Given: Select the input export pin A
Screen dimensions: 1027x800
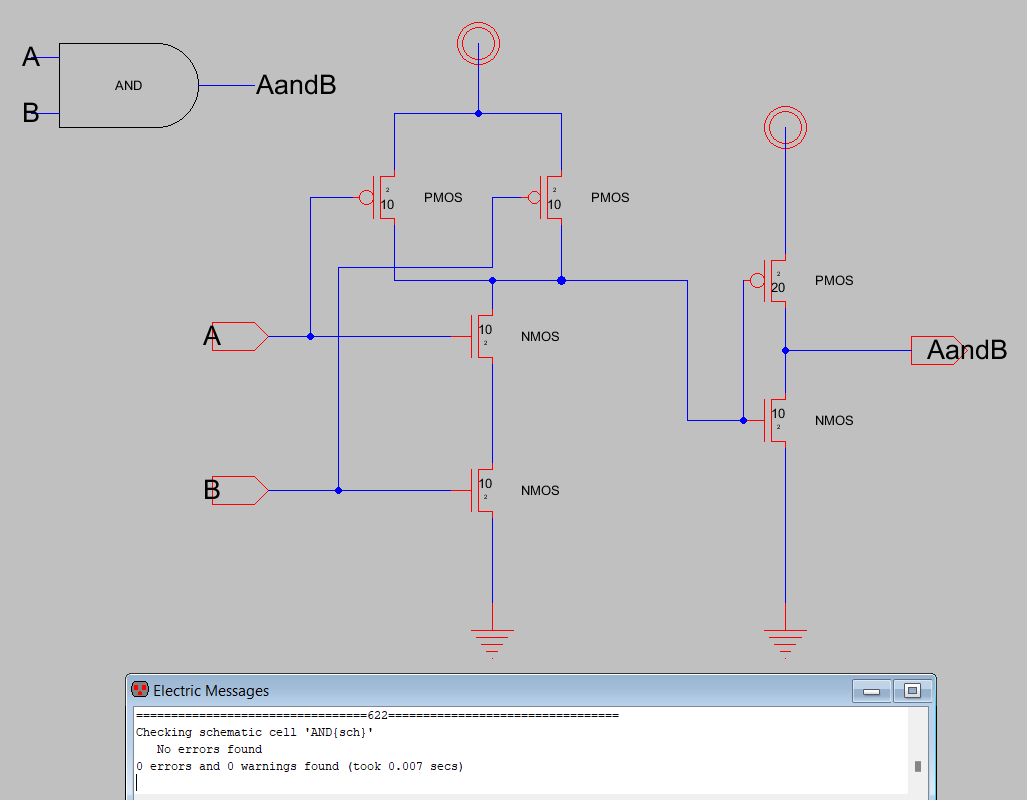Looking at the screenshot, I should click(240, 336).
